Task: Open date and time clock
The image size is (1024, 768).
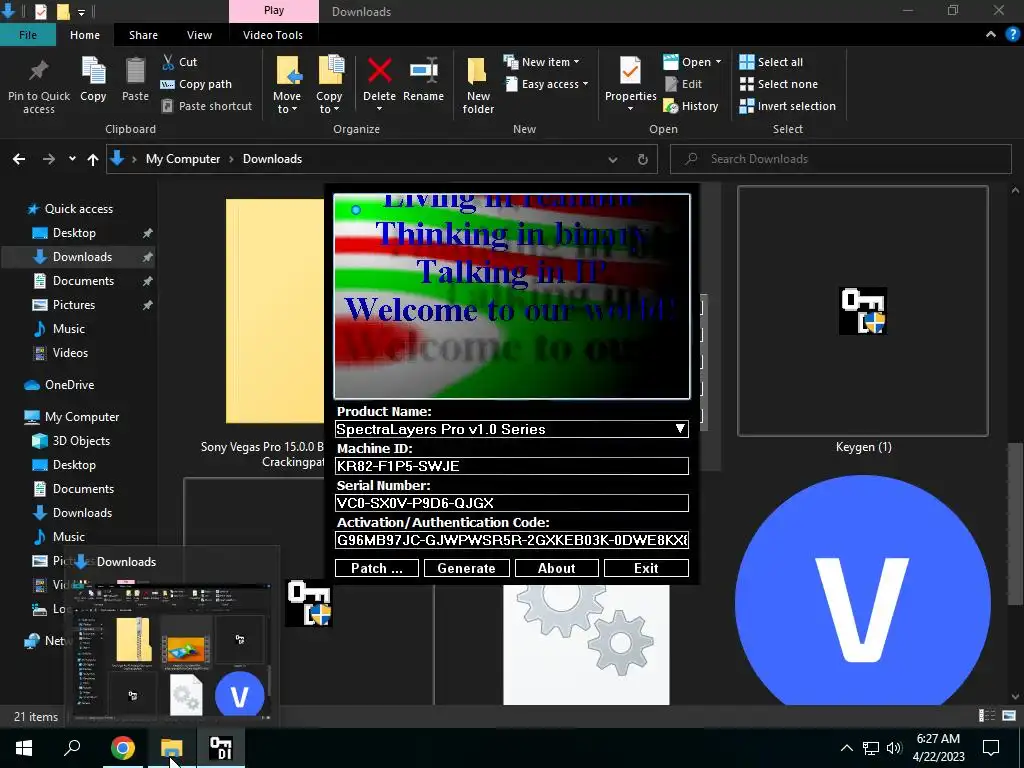Action: tap(938, 748)
